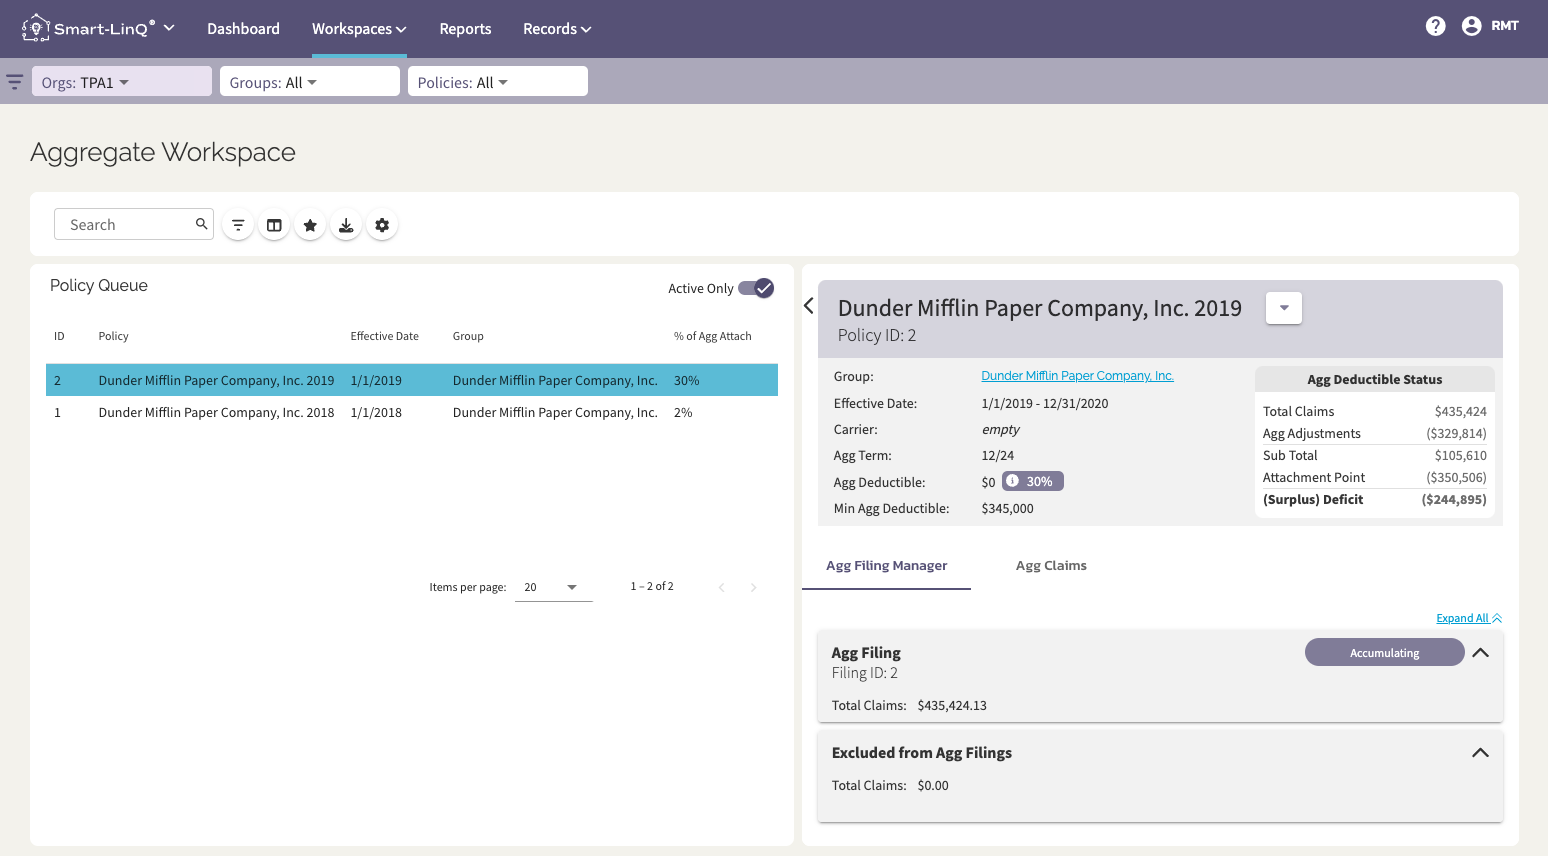
Task: Sort by the Group column header
Action: (x=468, y=336)
